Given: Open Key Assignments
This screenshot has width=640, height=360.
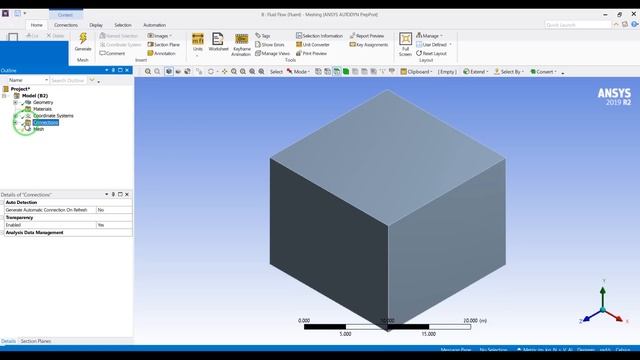Looking at the screenshot, I should pyautogui.click(x=369, y=44).
